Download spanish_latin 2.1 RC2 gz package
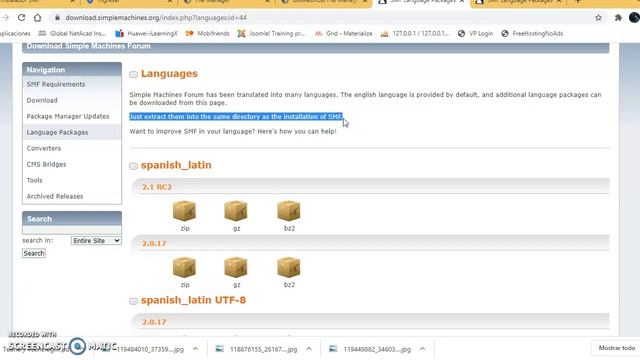 click(x=236, y=211)
